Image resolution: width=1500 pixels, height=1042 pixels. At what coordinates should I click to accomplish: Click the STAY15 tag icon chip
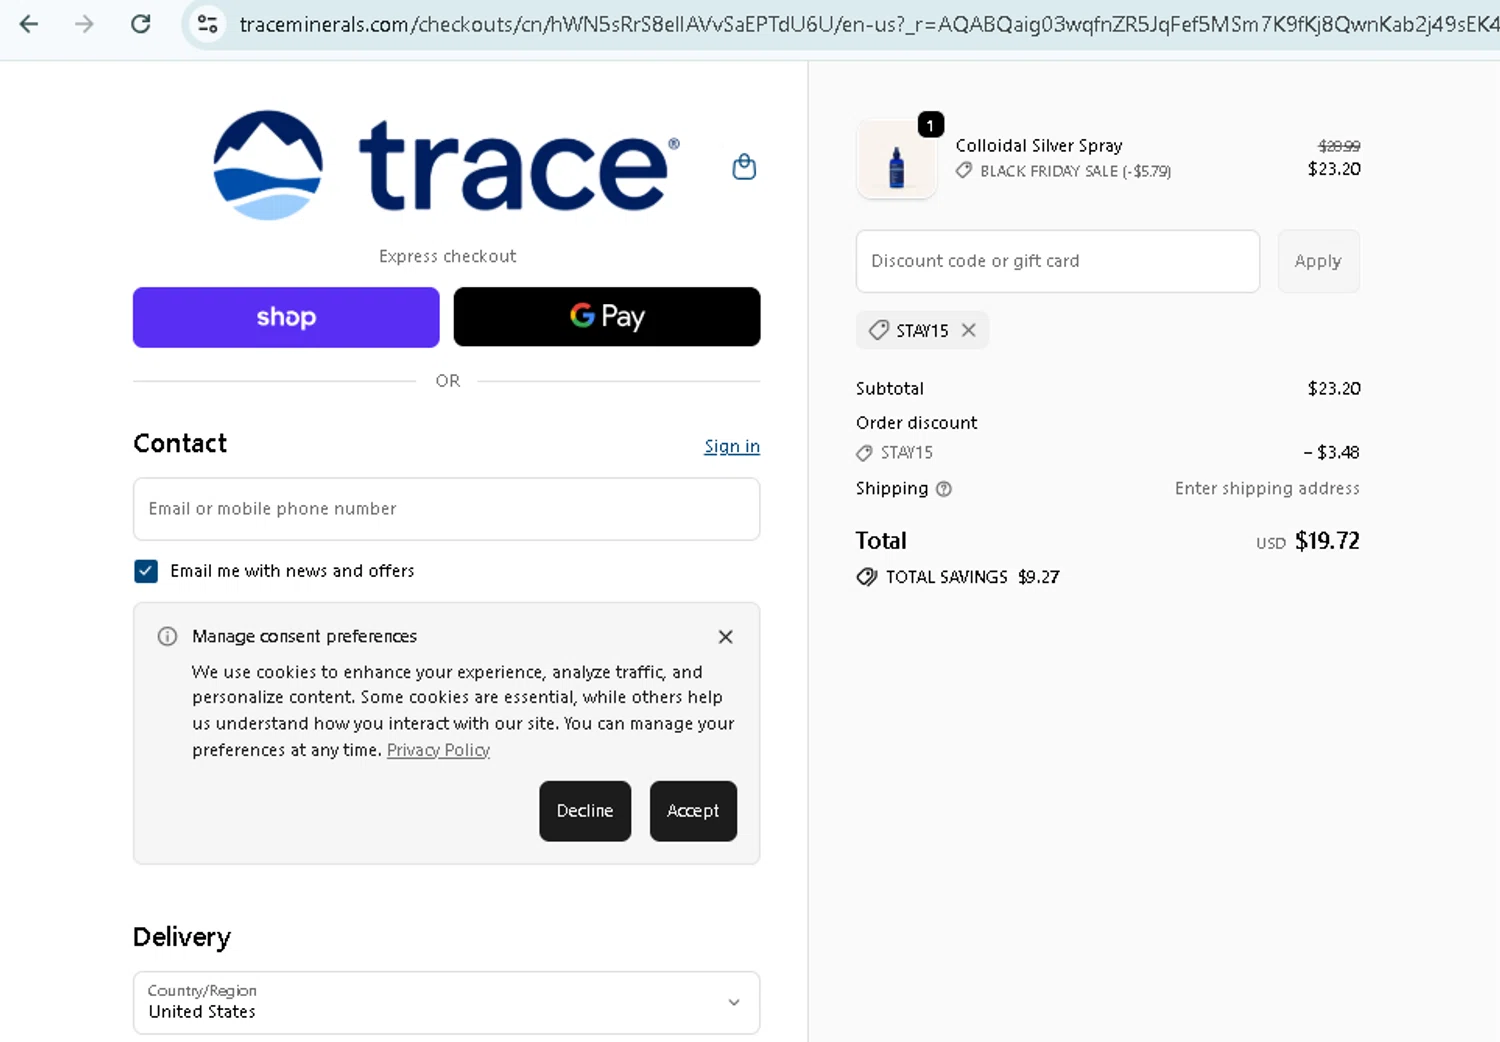tap(879, 330)
